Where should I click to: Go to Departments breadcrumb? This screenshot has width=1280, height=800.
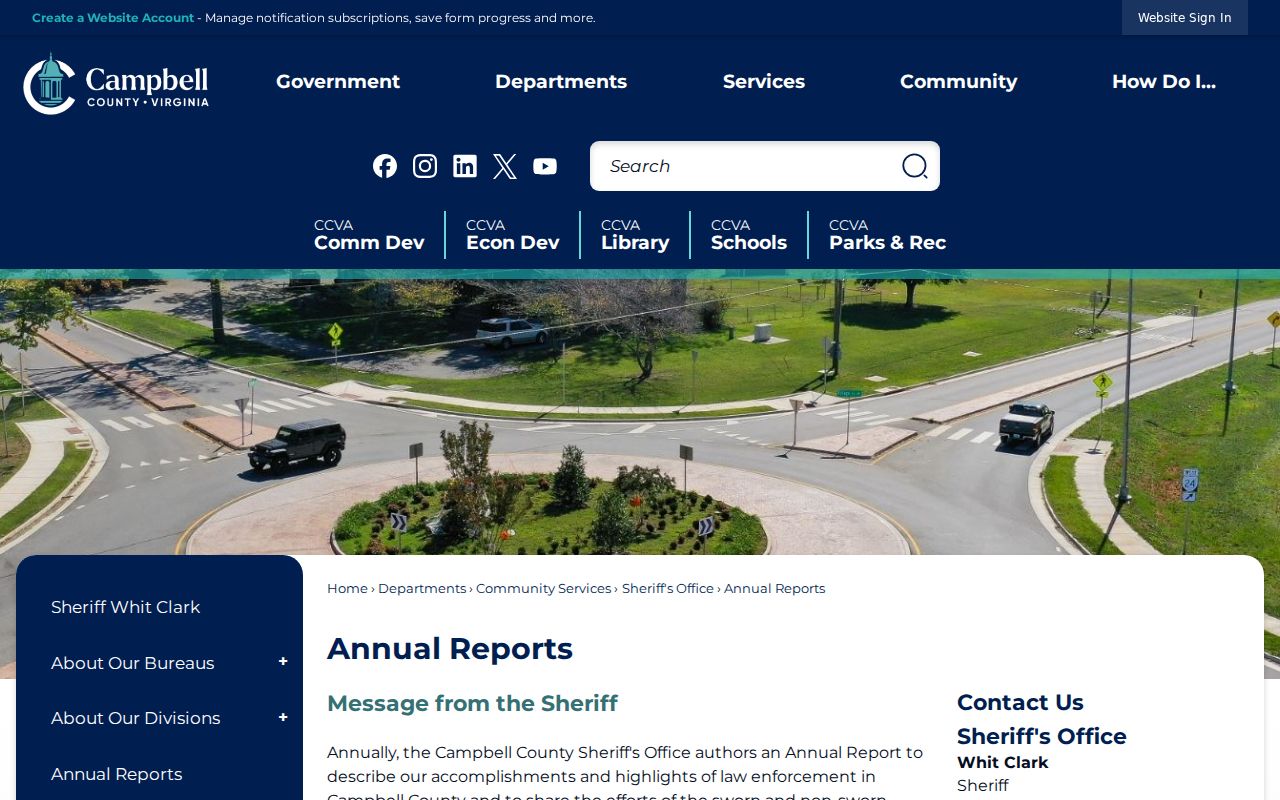pyautogui.click(x=422, y=589)
